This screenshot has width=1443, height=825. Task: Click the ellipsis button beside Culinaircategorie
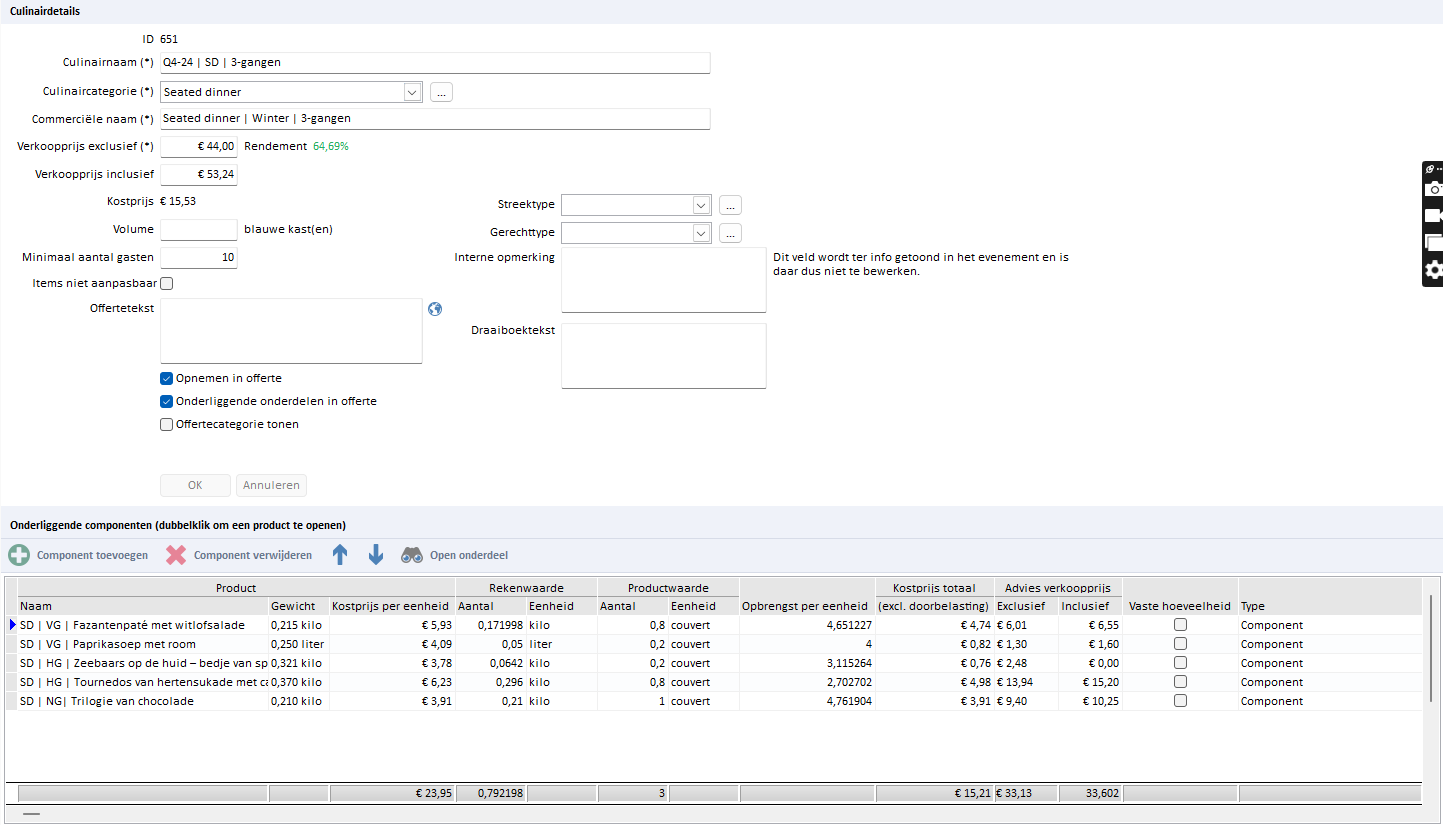pos(442,92)
